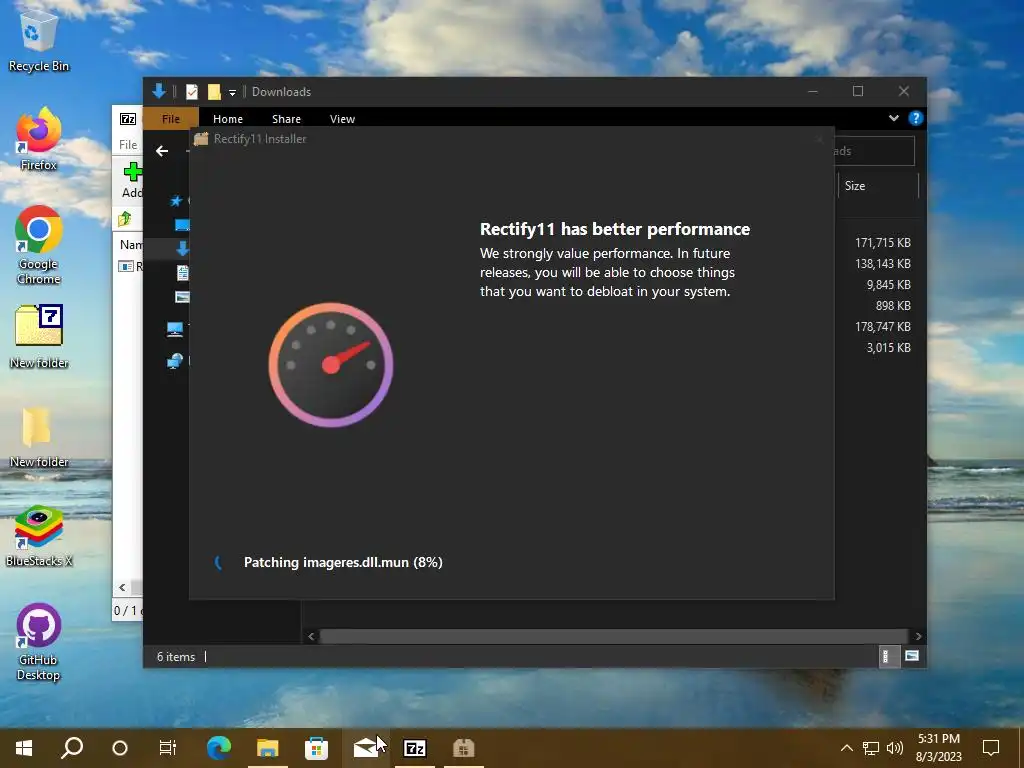Open the notification center
The width and height of the screenshot is (1024, 768).
coord(991,748)
